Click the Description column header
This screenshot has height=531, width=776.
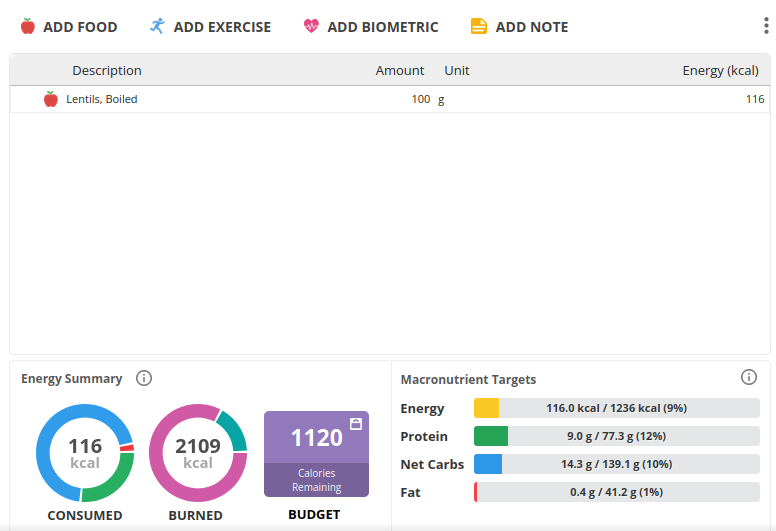pyautogui.click(x=107, y=70)
